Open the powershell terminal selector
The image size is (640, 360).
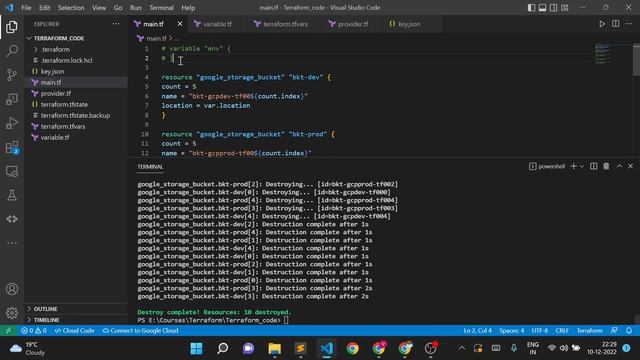coord(547,166)
